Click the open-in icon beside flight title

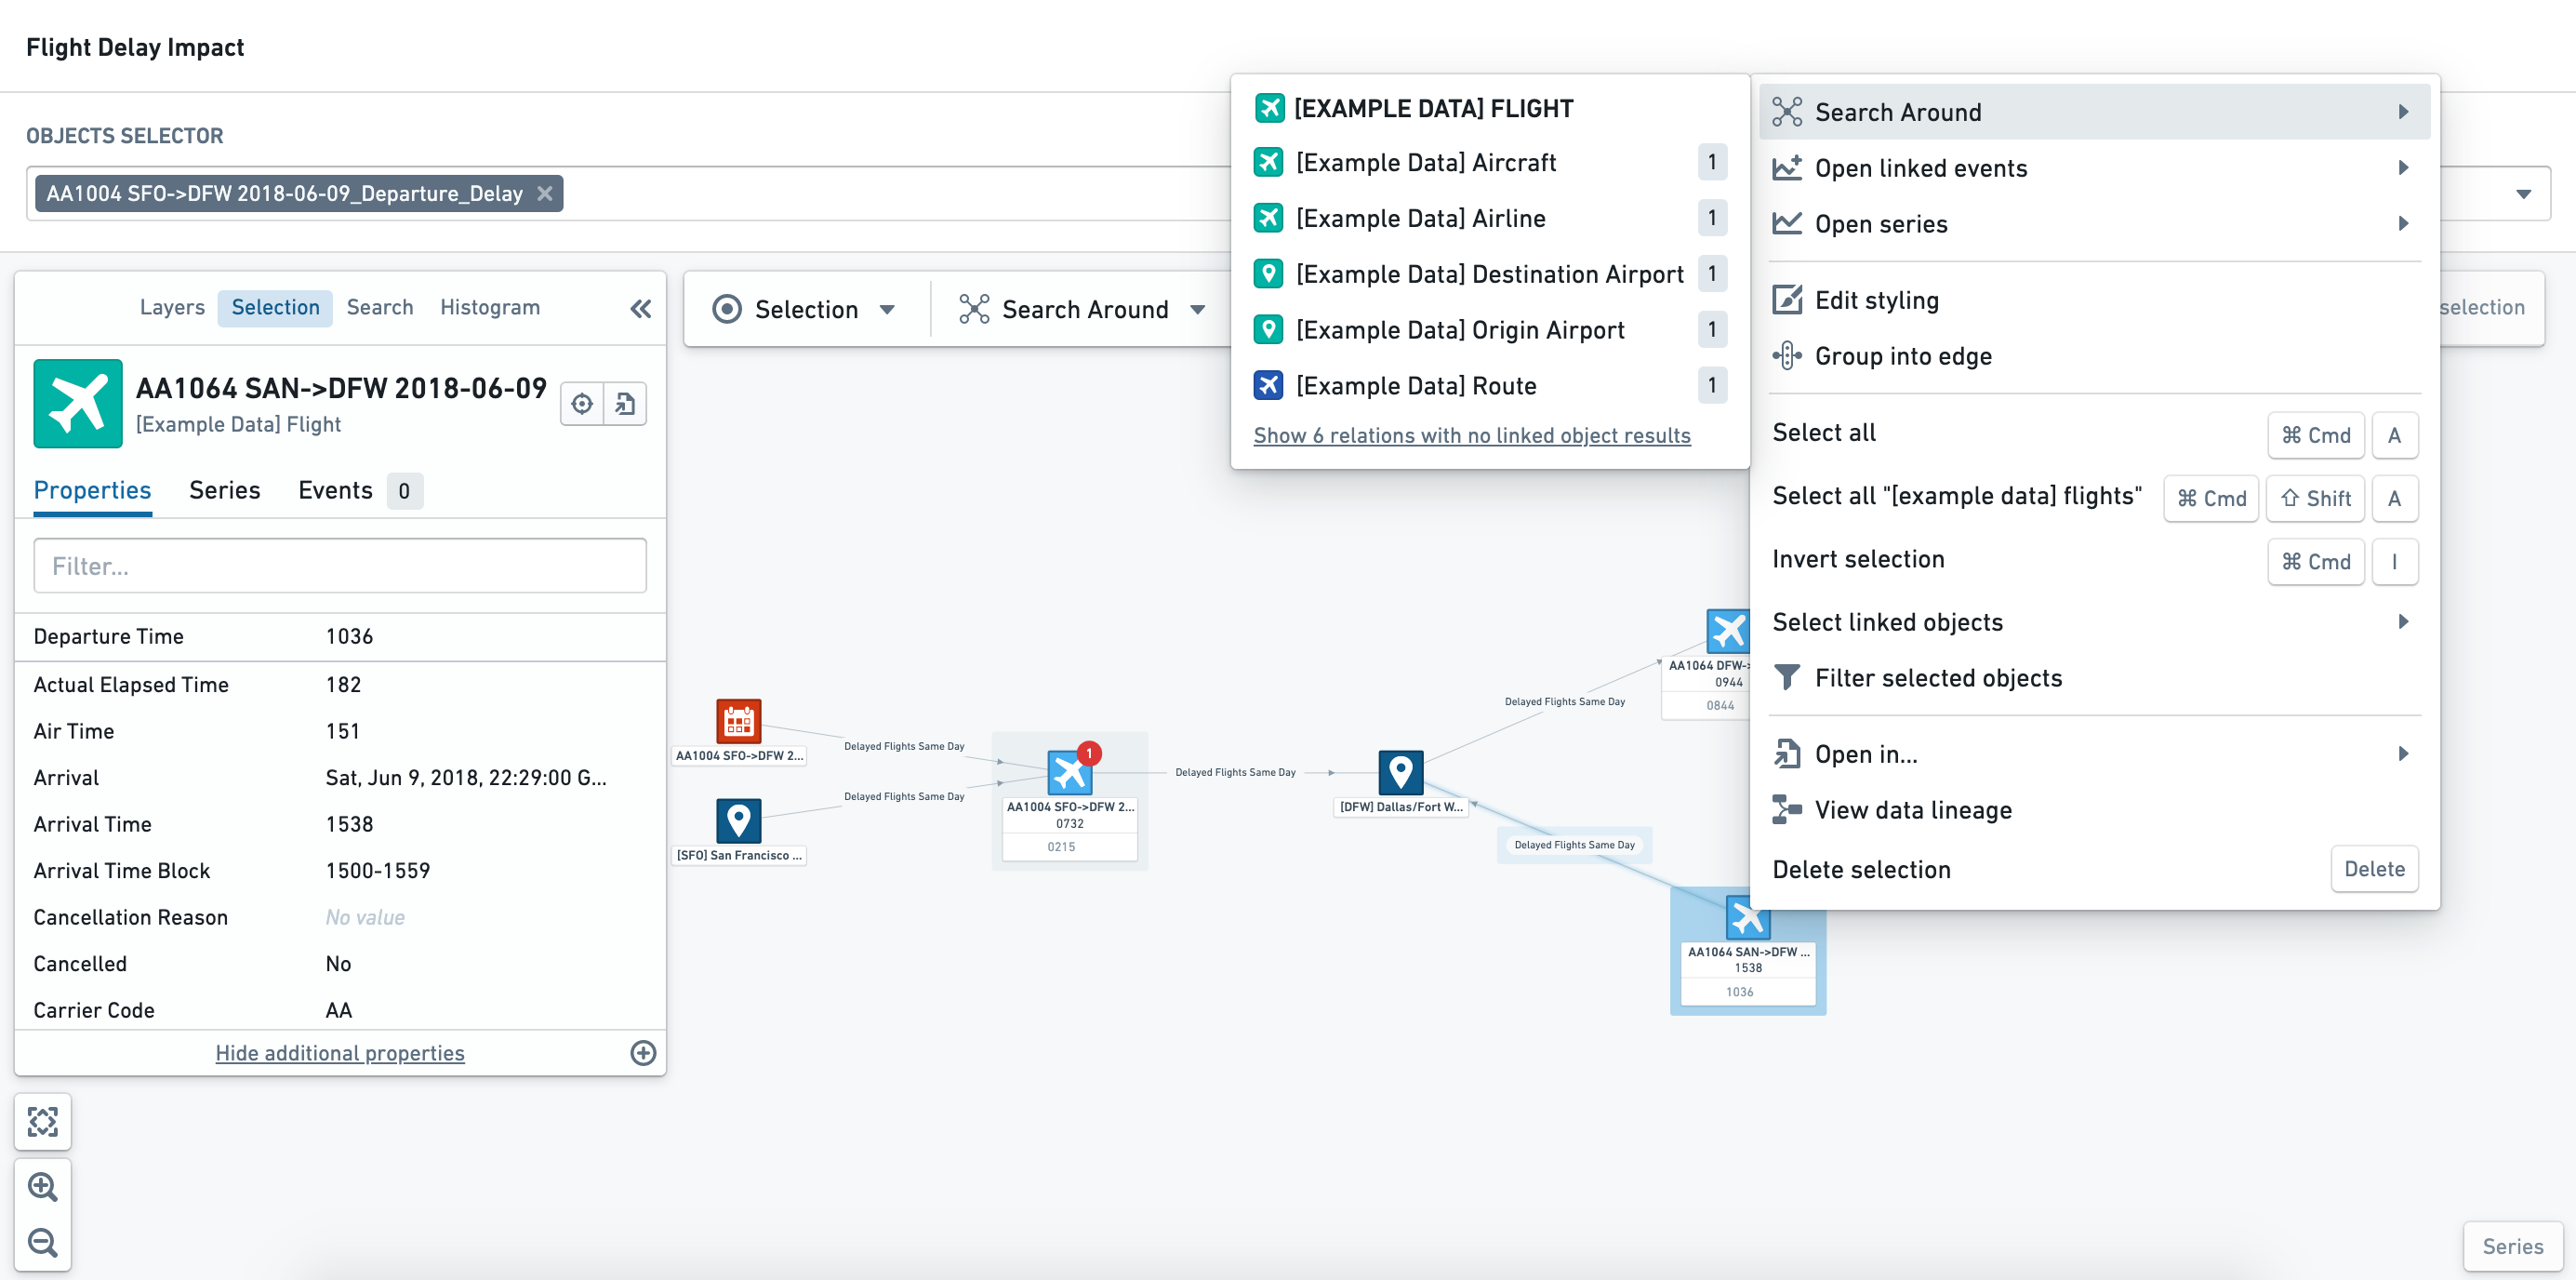coord(625,404)
